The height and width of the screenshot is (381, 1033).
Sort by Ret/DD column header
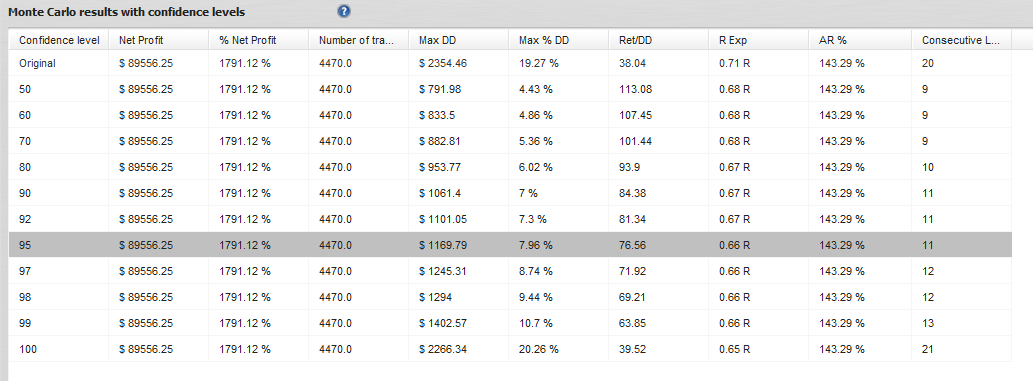tap(658, 40)
